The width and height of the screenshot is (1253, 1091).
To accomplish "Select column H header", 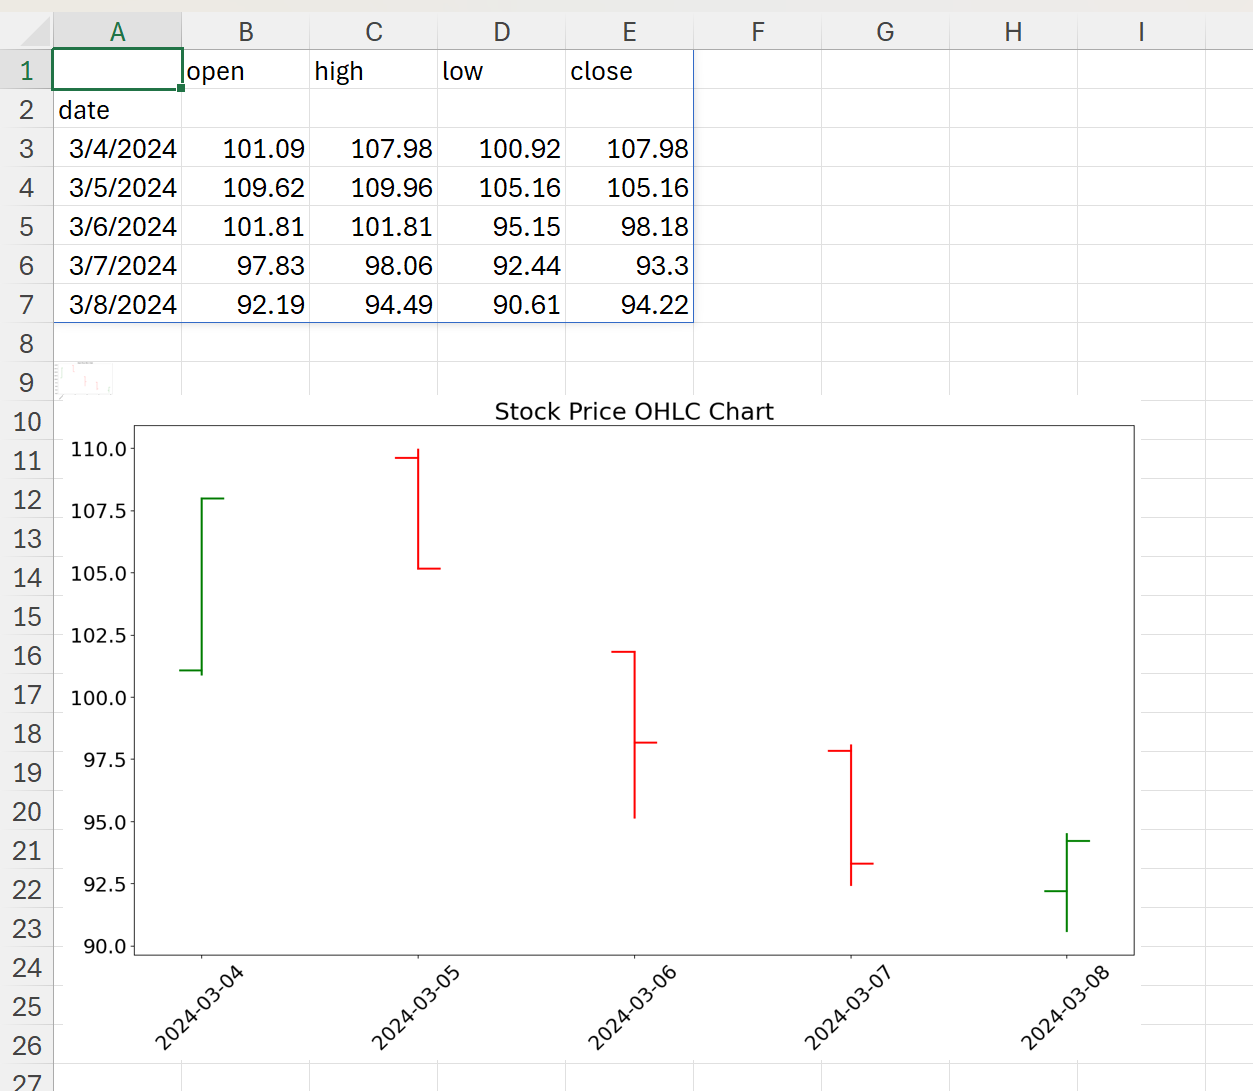I will (1013, 32).
